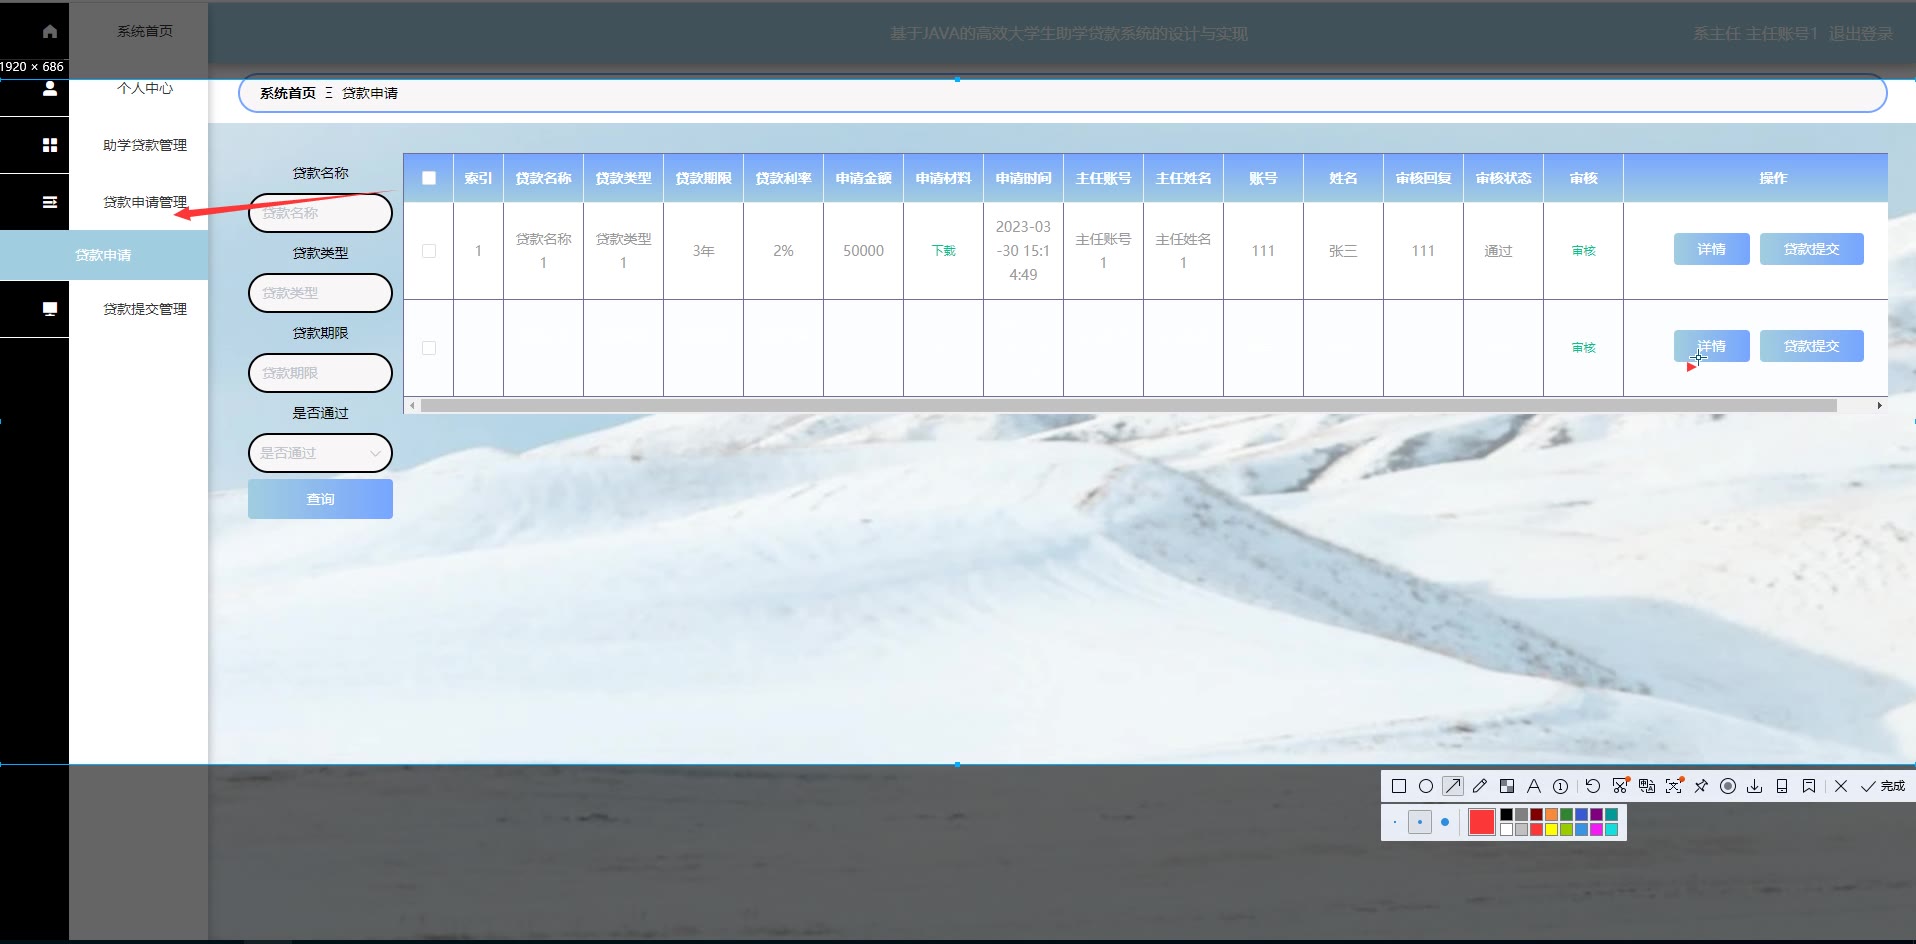The width and height of the screenshot is (1916, 944).
Task: Open 详情 in the empty second row
Action: [x=1712, y=346]
